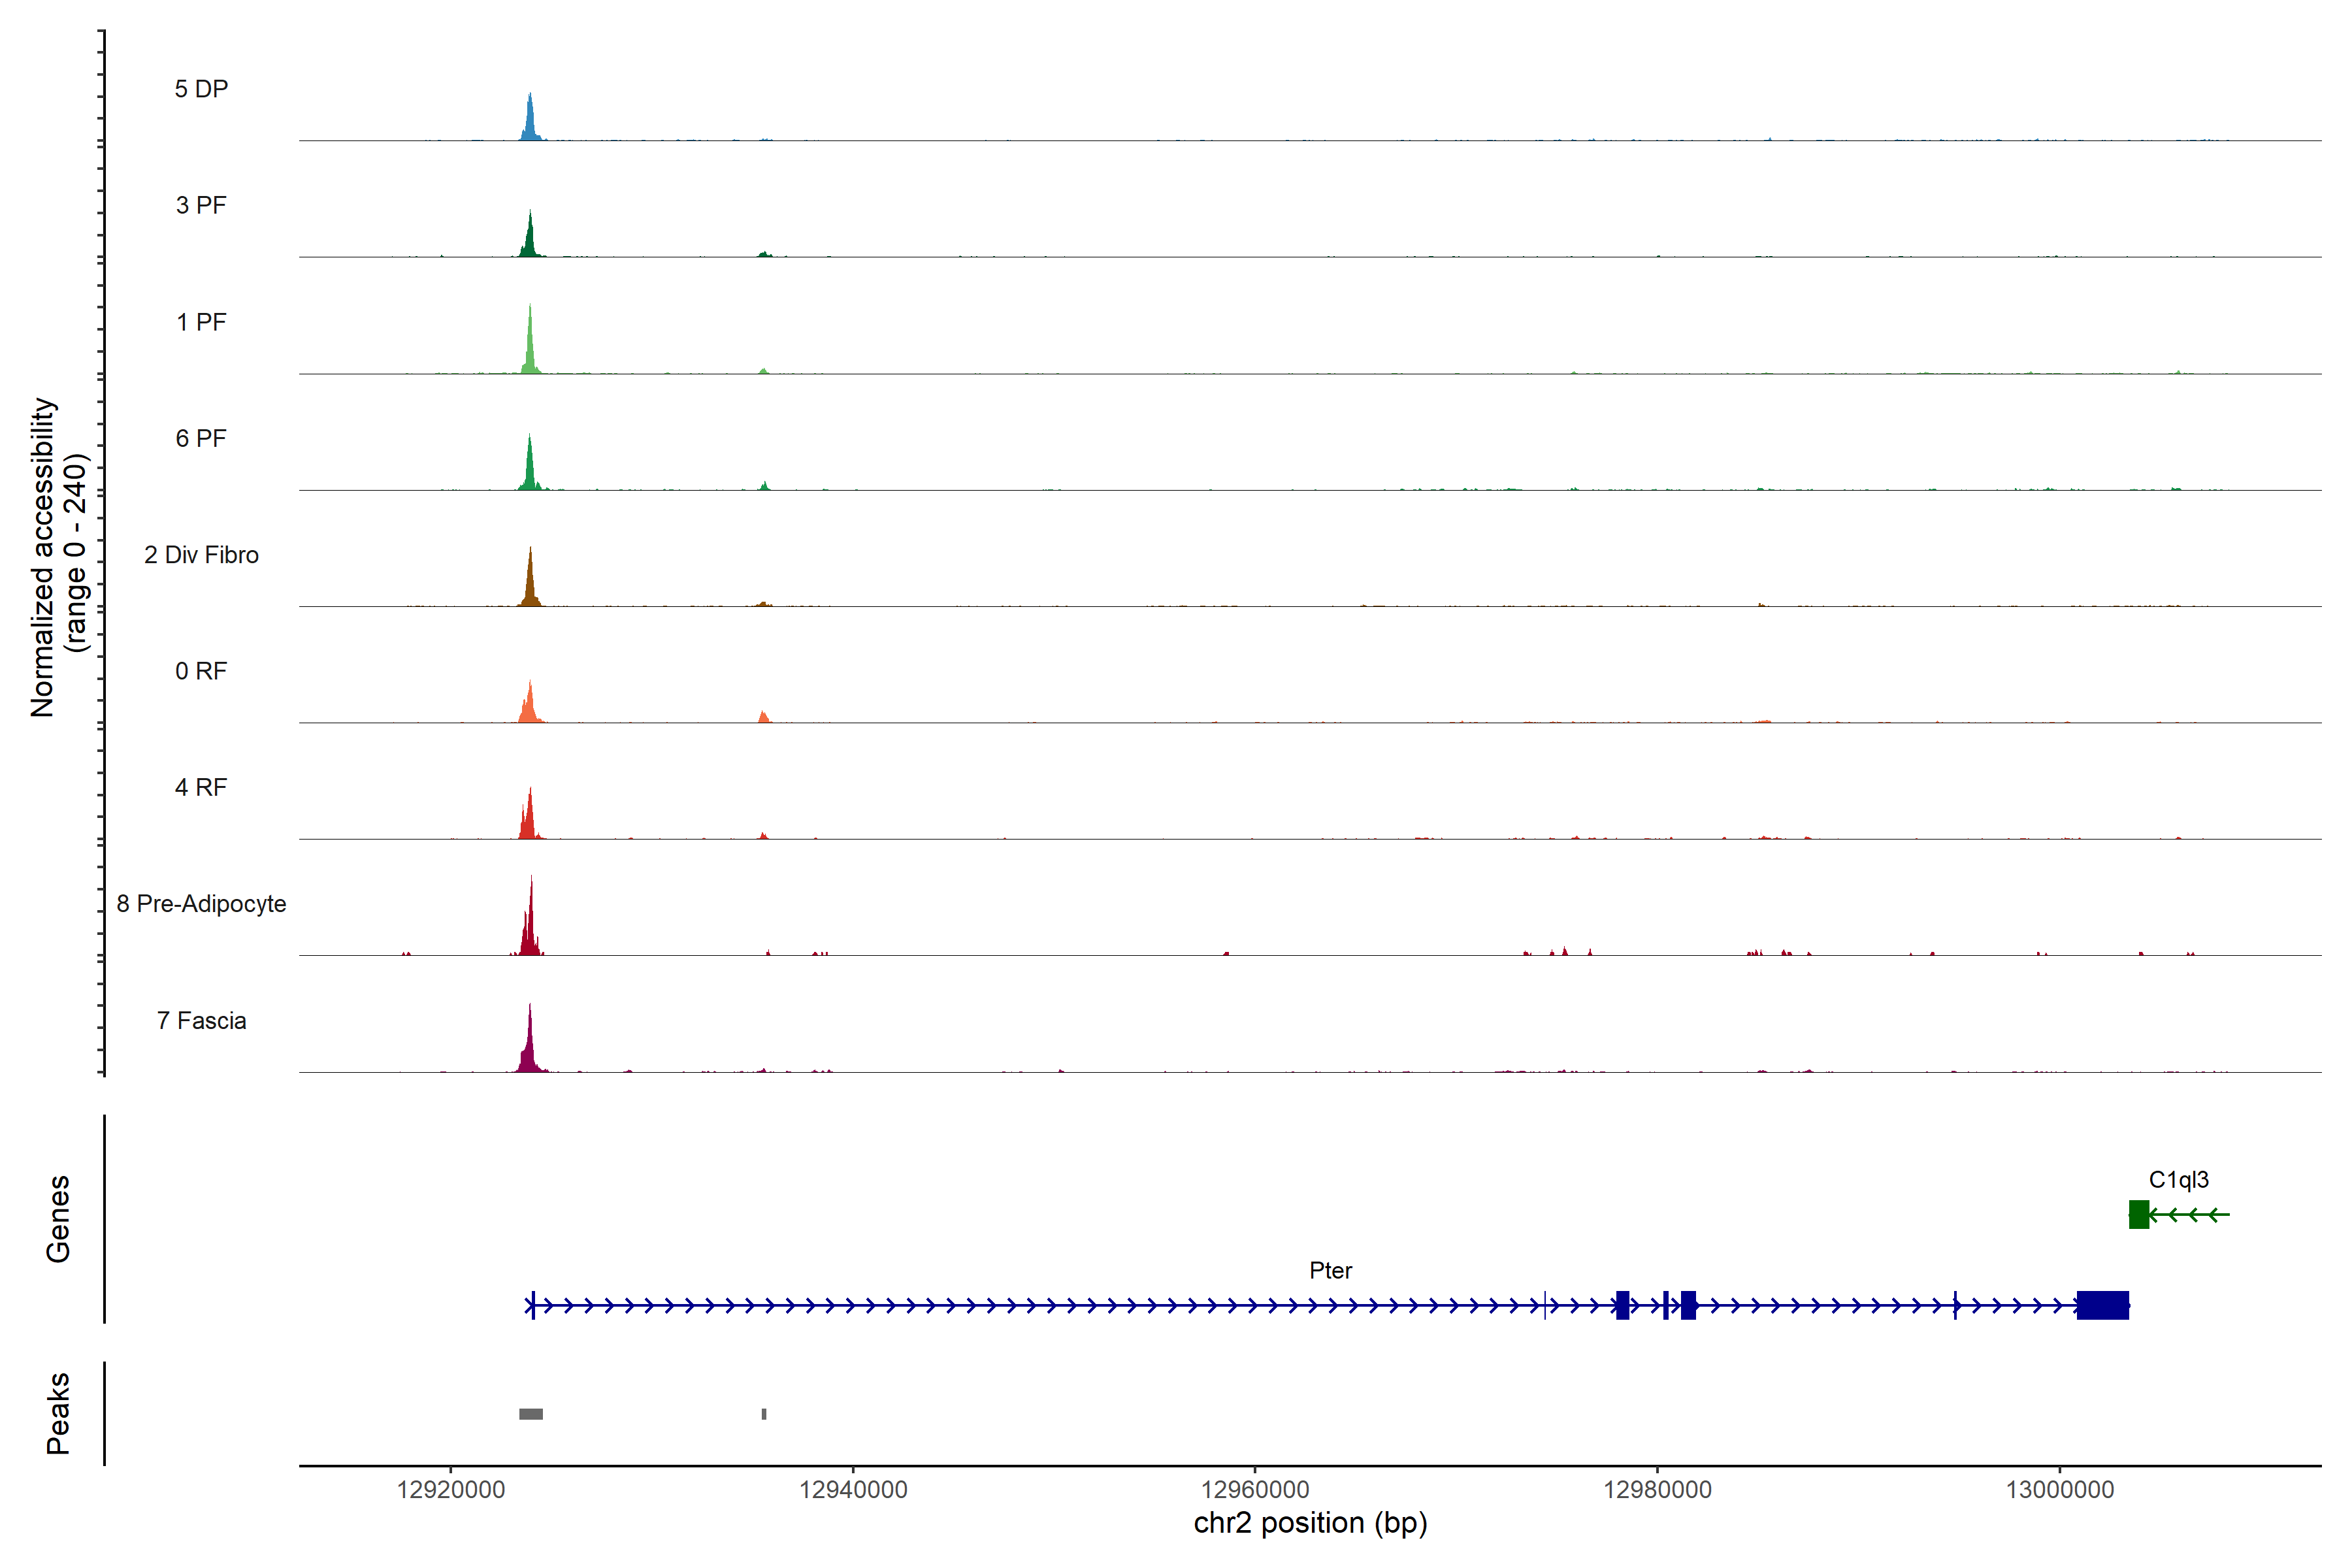This screenshot has height=1568, width=2352.
Task: Click the small narrow gray peak marker
Action: 764,1414
